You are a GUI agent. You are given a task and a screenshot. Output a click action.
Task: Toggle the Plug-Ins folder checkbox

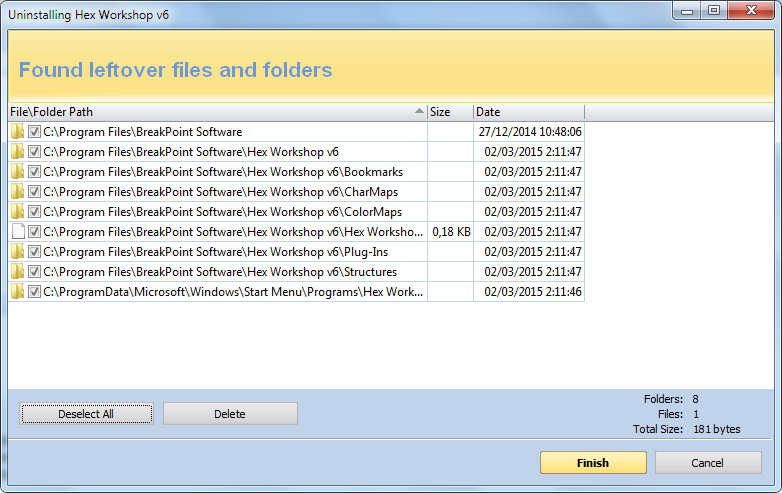click(x=34, y=251)
